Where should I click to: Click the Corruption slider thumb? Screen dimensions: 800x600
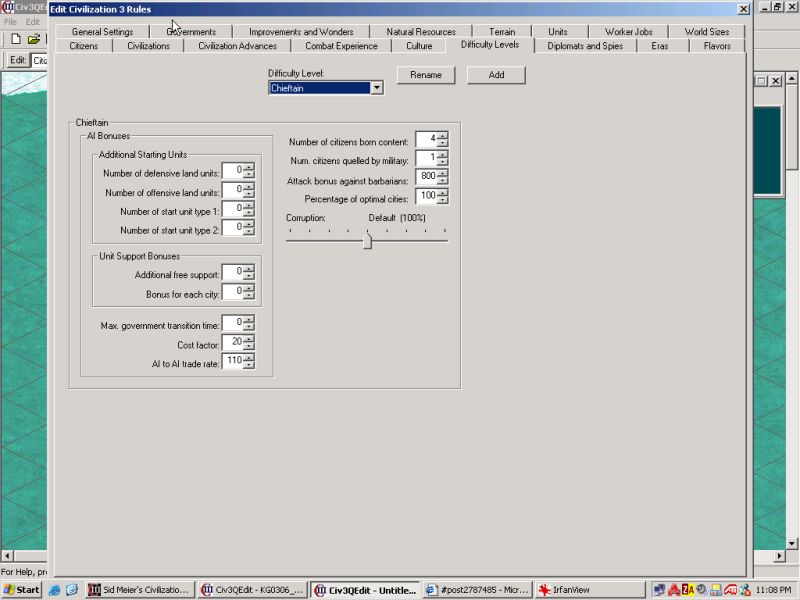point(367,240)
